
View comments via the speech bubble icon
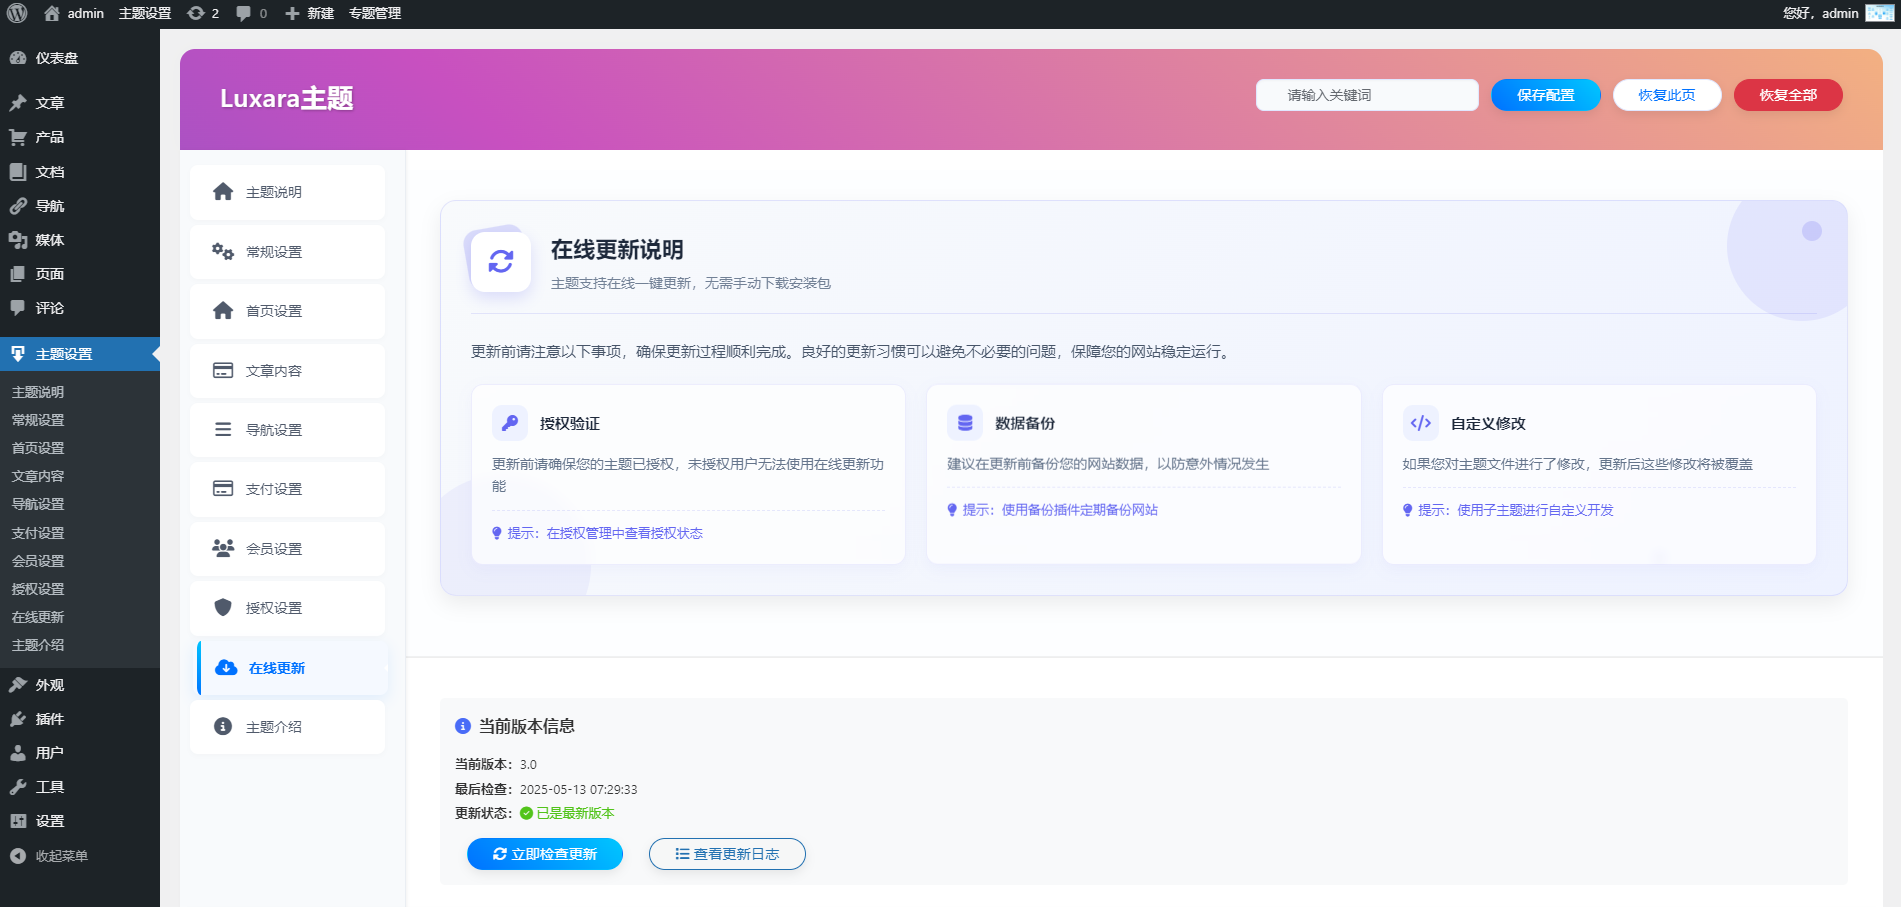[243, 13]
